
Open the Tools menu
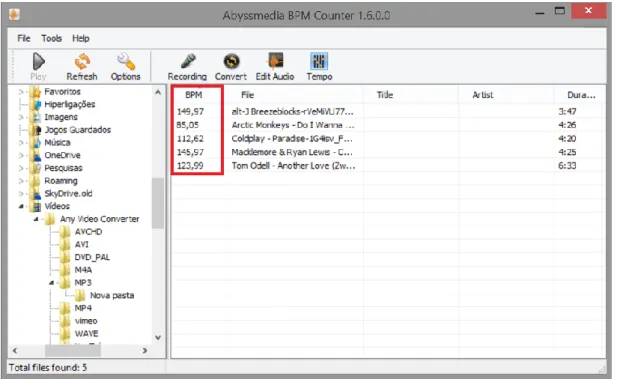click(52, 38)
